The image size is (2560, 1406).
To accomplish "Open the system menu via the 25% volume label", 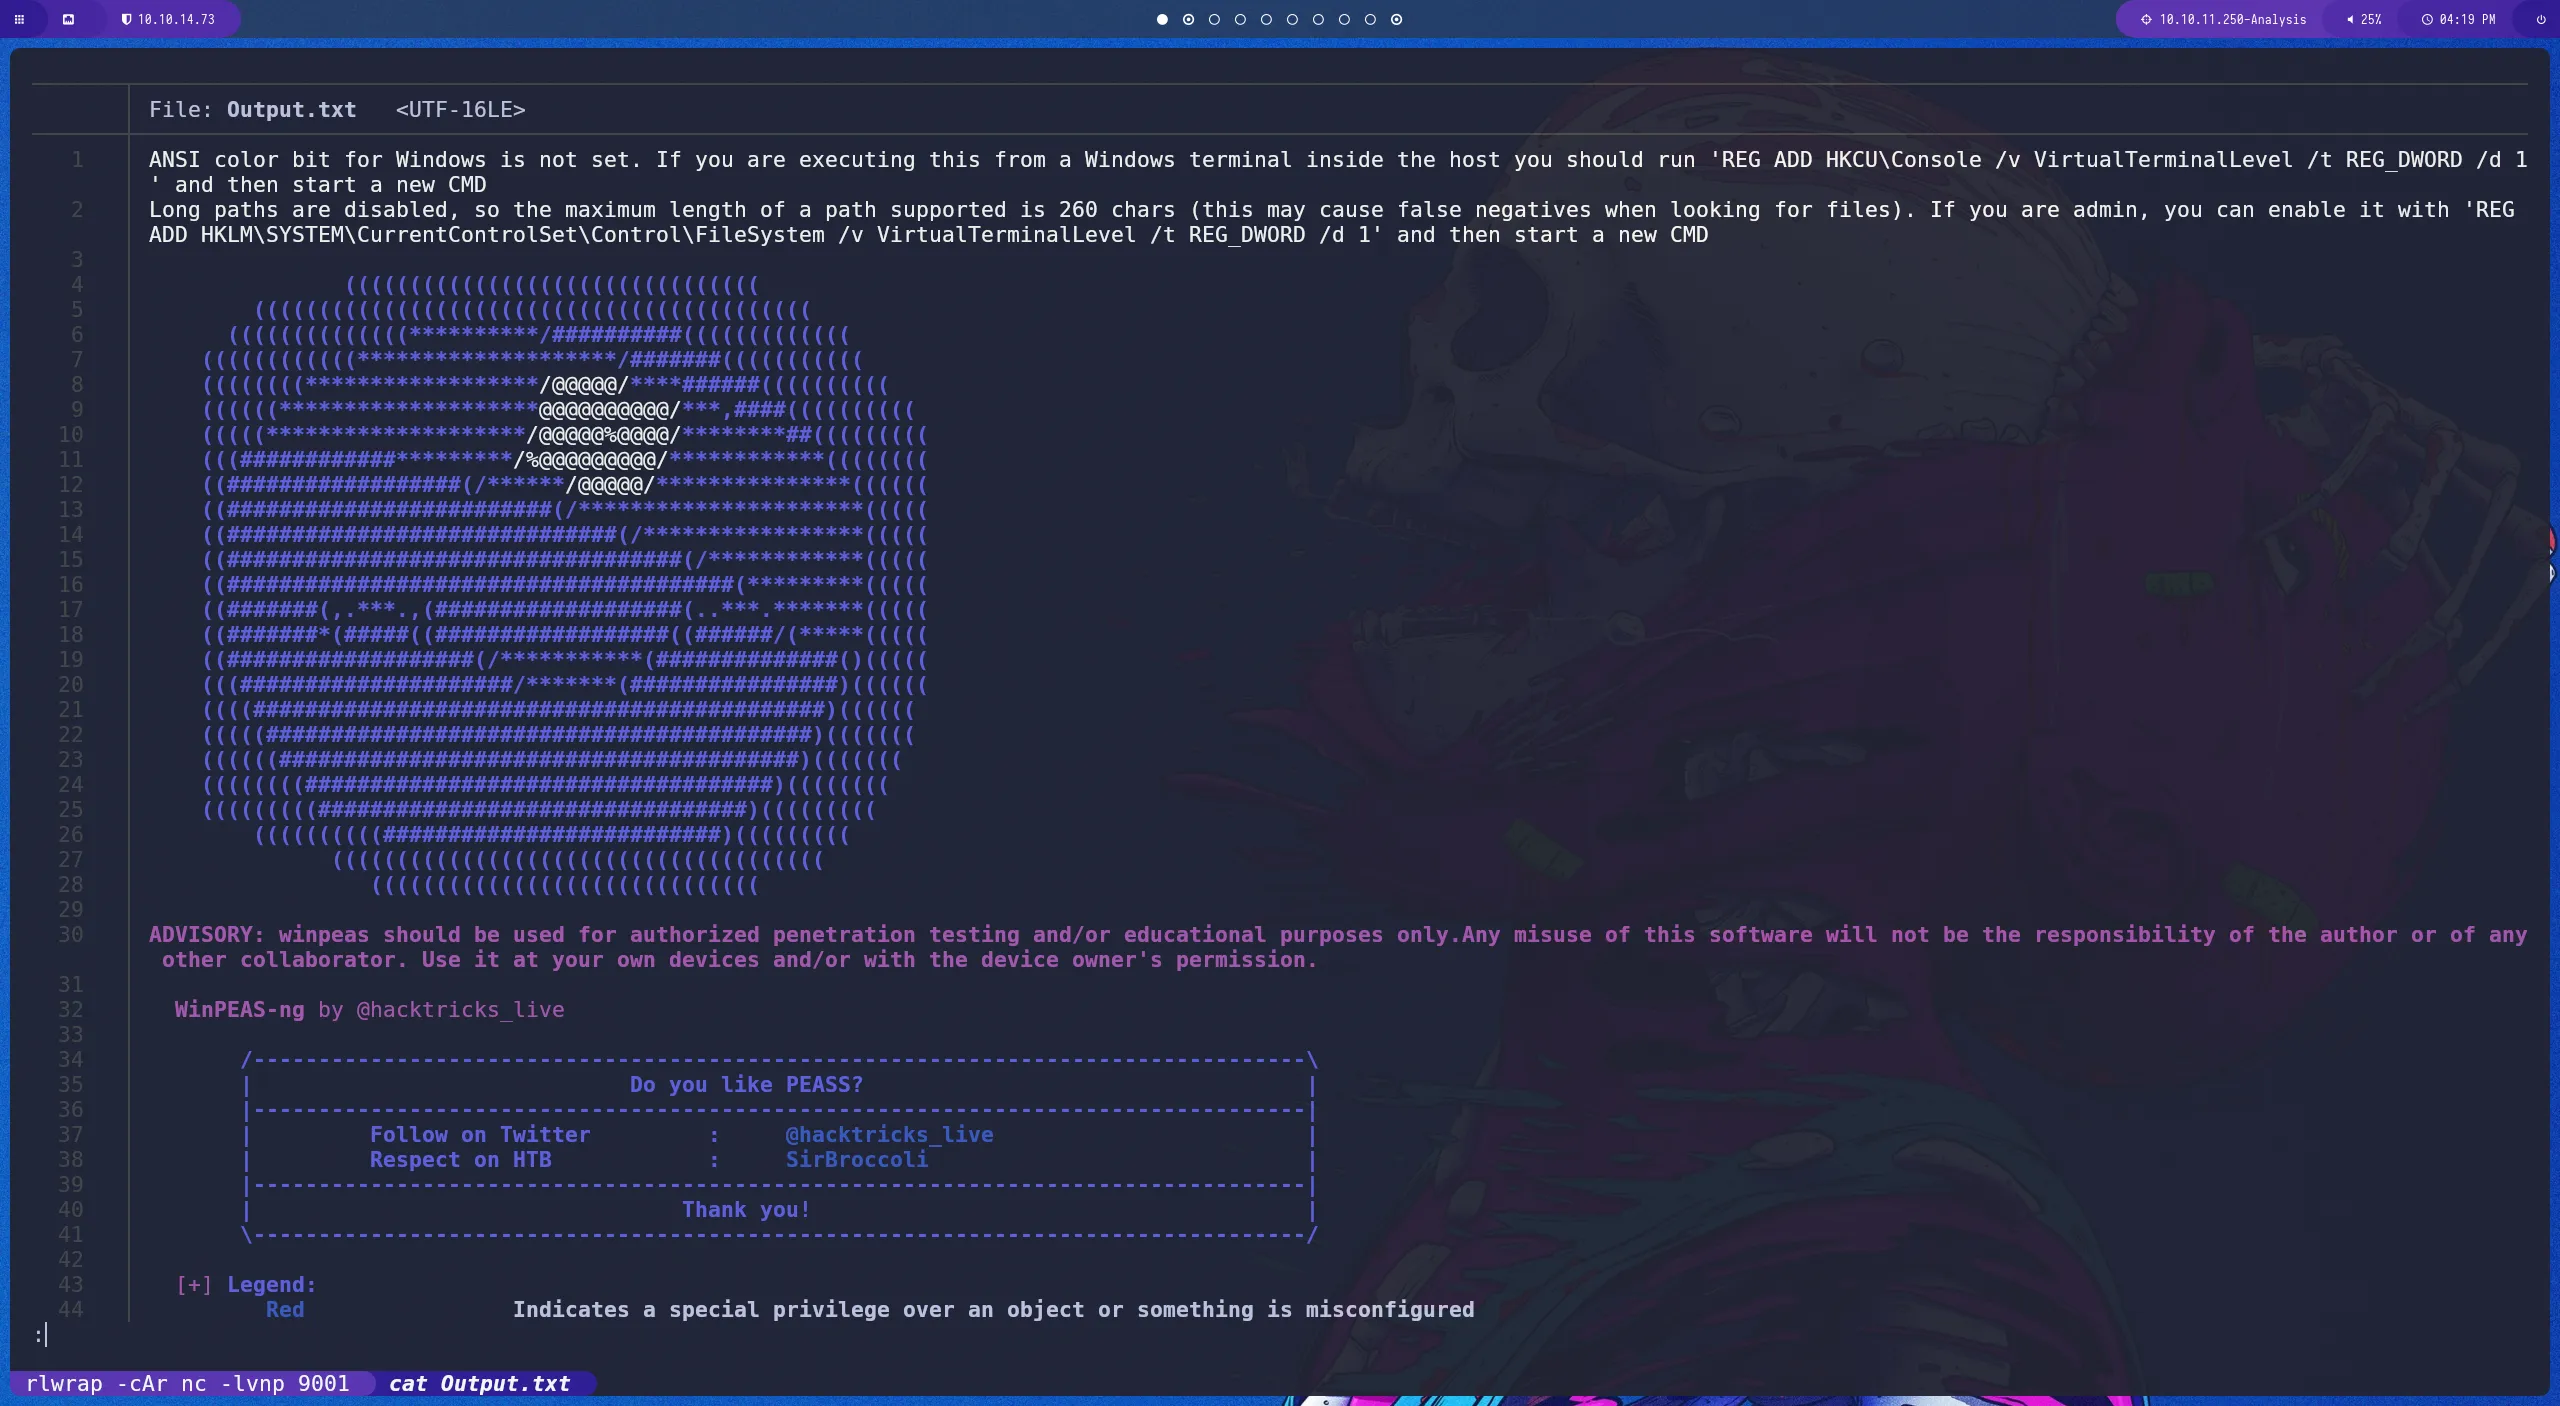I will click(2371, 19).
